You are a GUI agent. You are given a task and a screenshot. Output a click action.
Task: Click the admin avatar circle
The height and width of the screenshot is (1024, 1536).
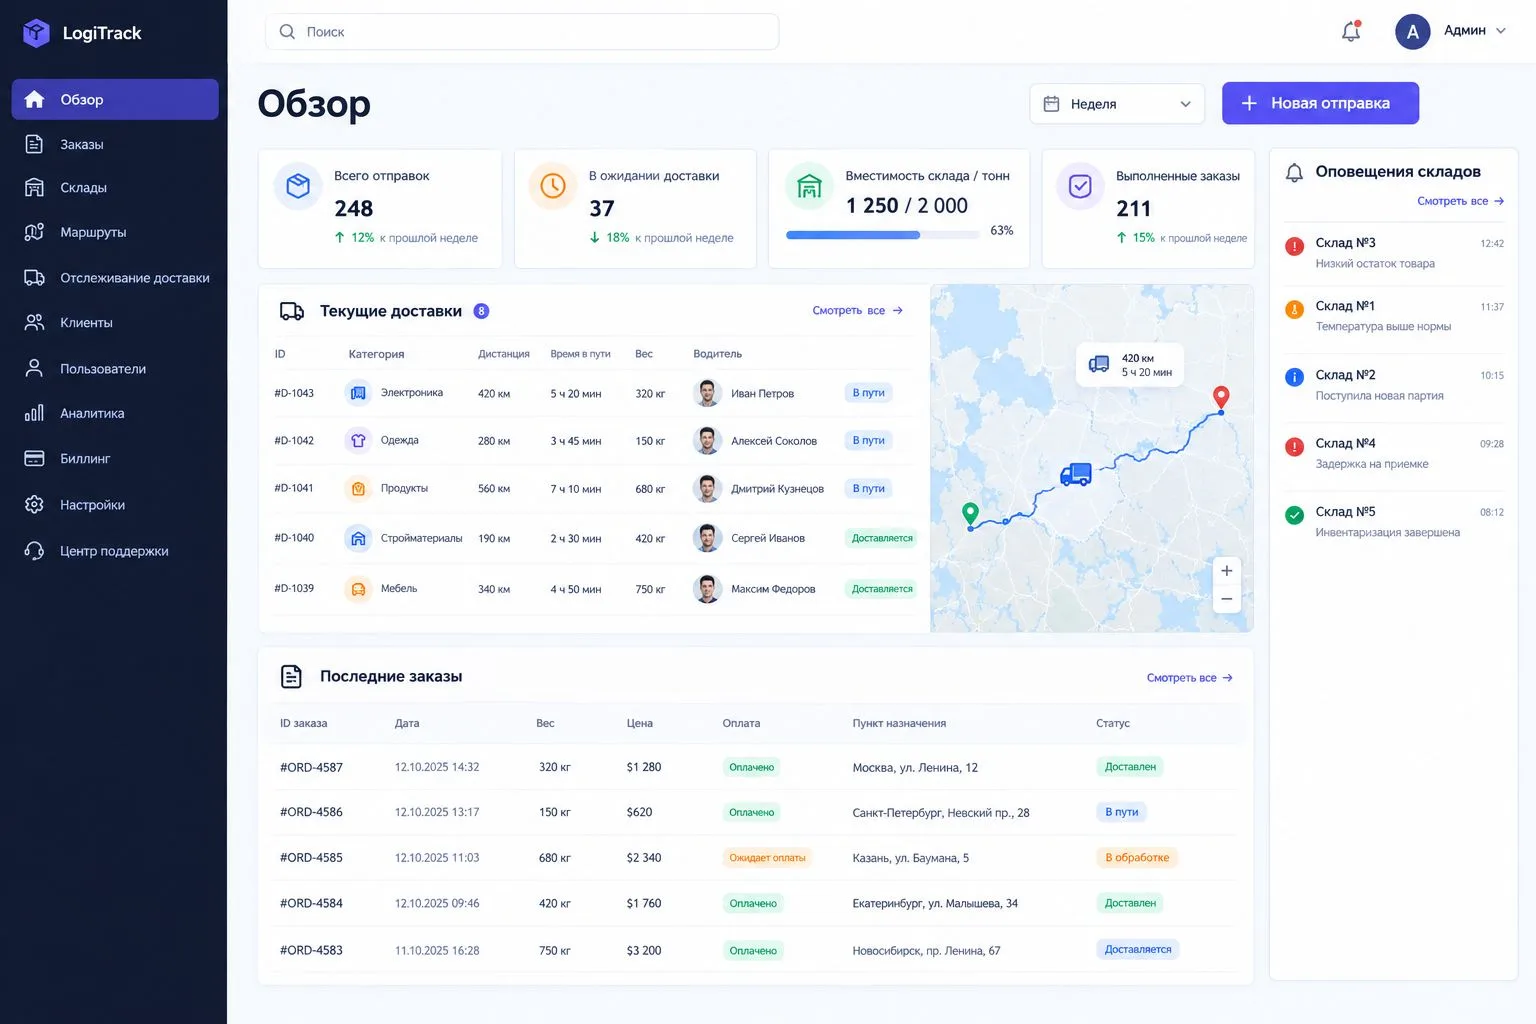click(x=1412, y=31)
